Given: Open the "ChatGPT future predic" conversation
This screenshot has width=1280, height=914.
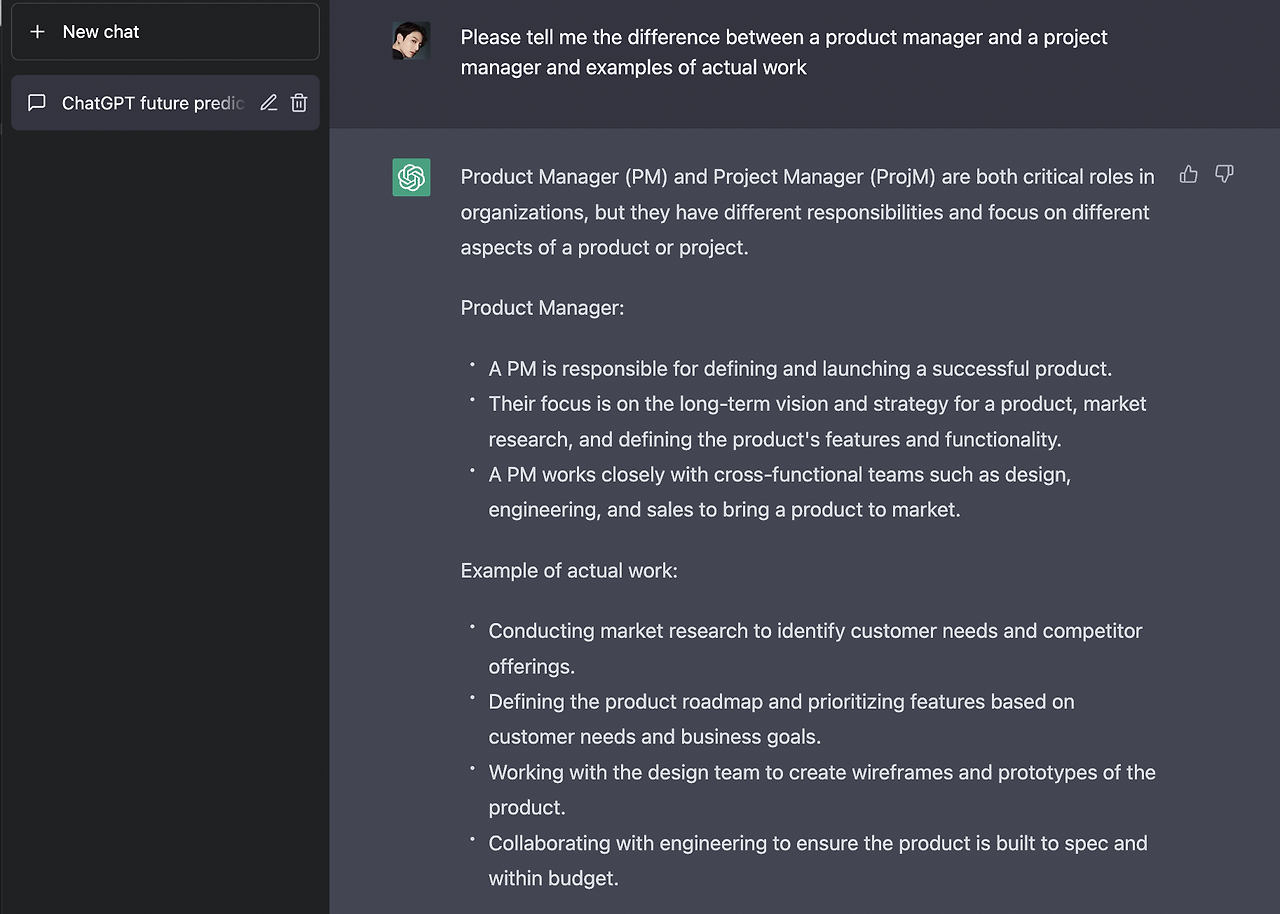Looking at the screenshot, I should (x=152, y=103).
